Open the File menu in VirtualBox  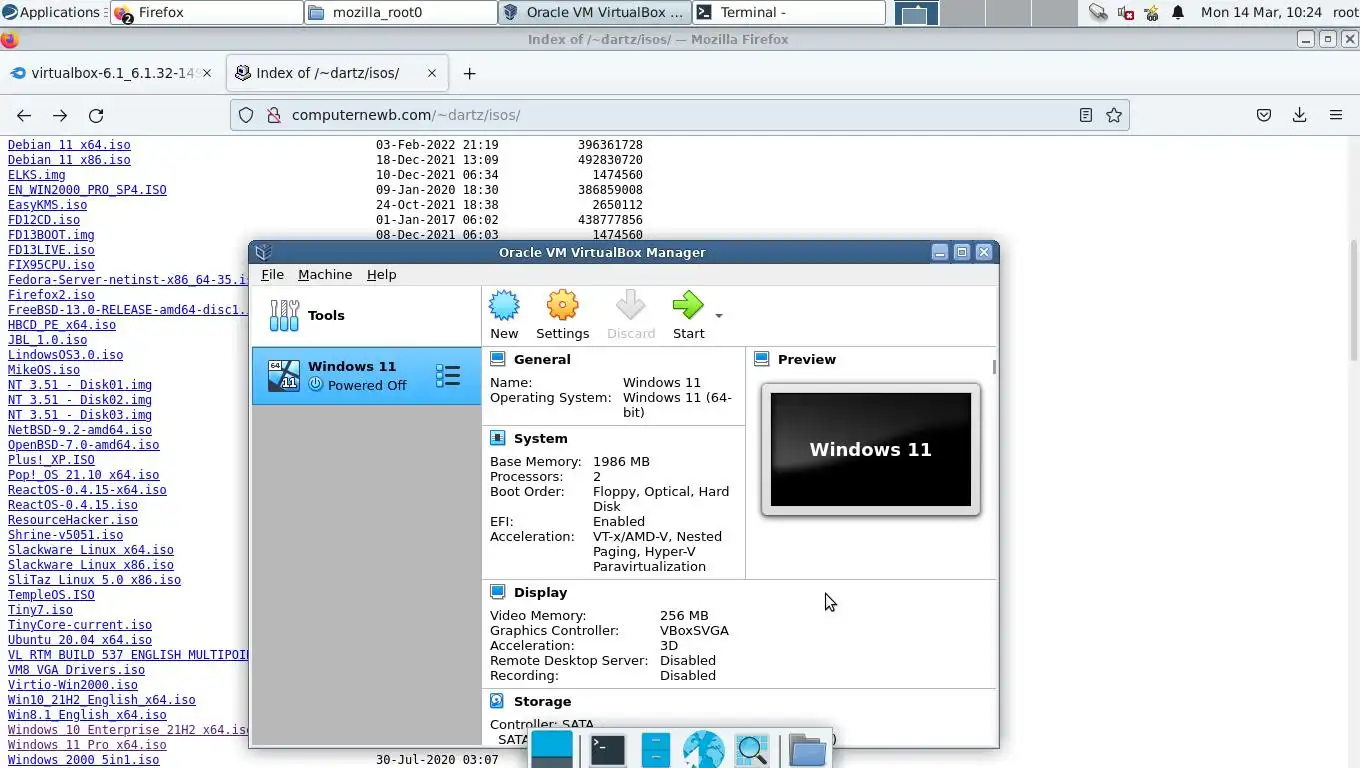pos(272,274)
